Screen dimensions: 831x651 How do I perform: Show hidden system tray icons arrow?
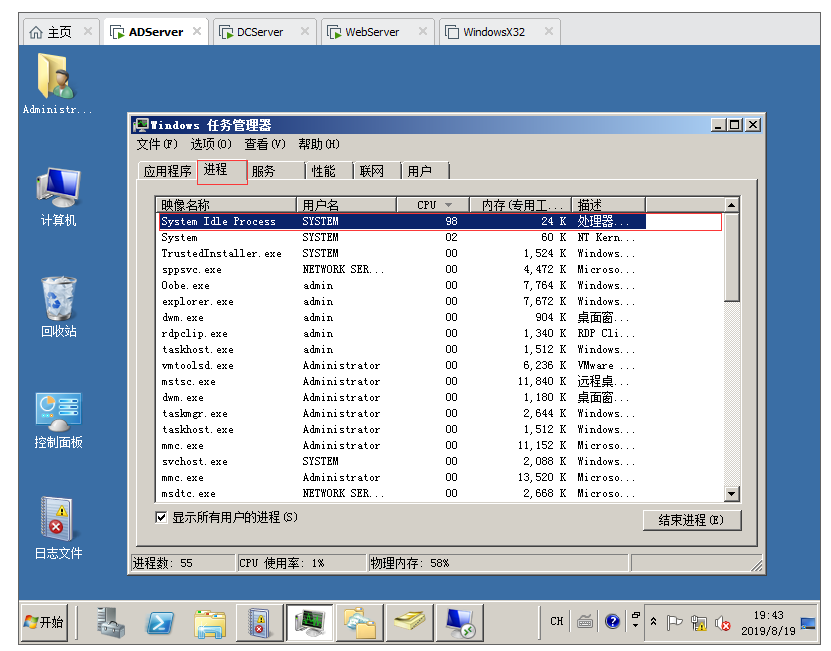[653, 622]
